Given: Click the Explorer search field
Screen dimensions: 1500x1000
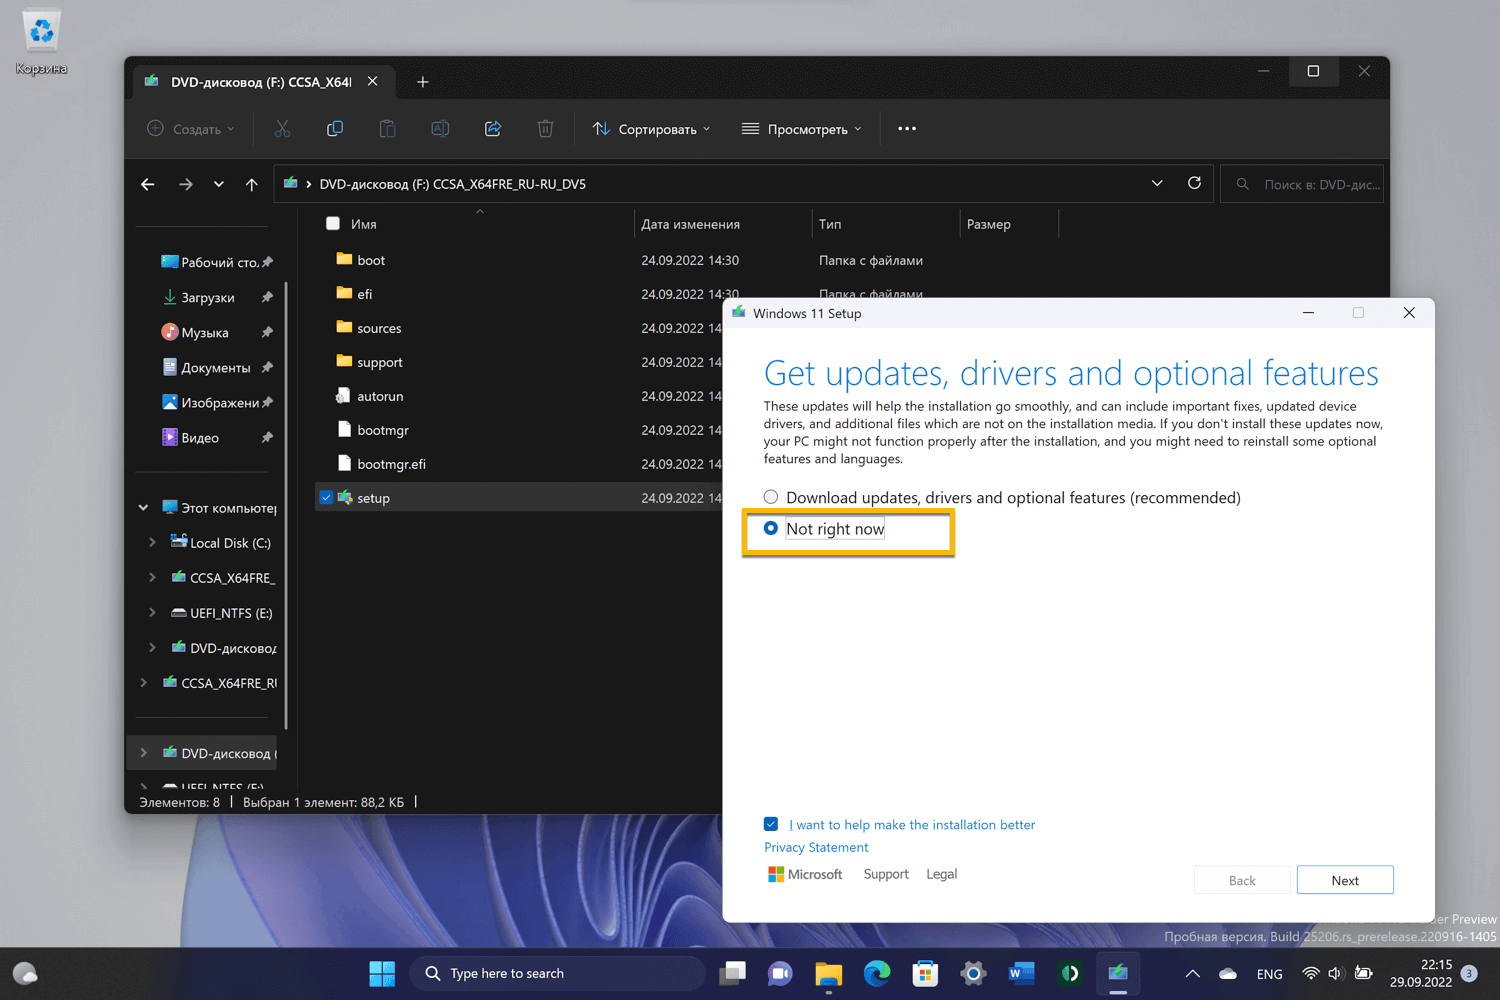Looking at the screenshot, I should tap(1310, 184).
